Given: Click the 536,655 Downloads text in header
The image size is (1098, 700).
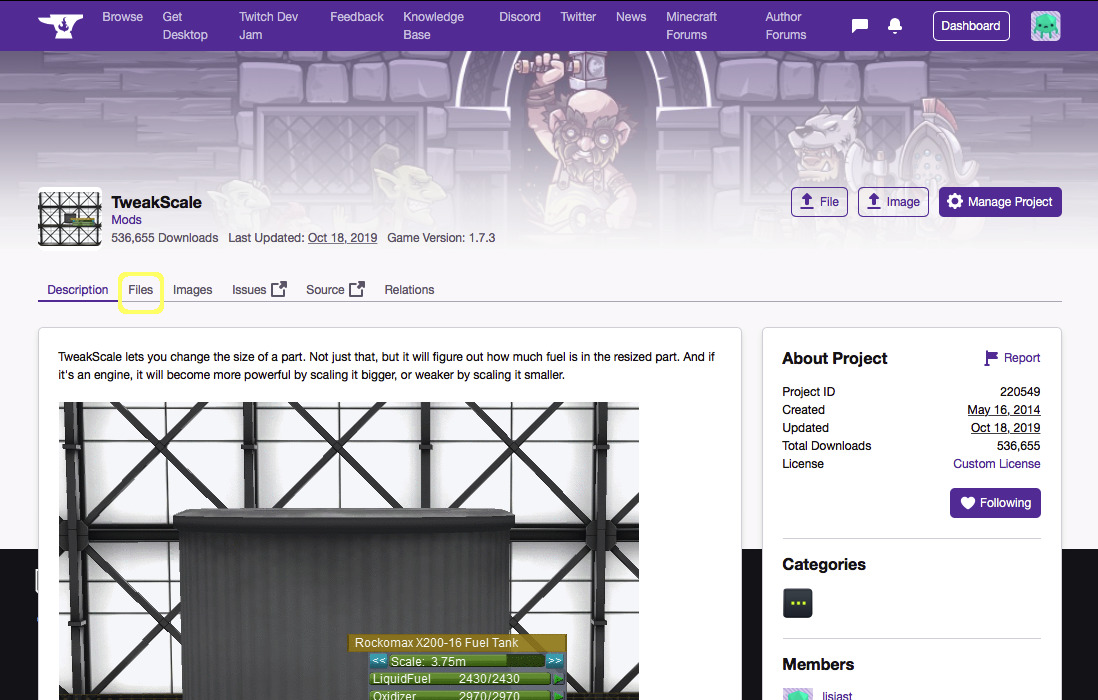Looking at the screenshot, I should point(165,238).
